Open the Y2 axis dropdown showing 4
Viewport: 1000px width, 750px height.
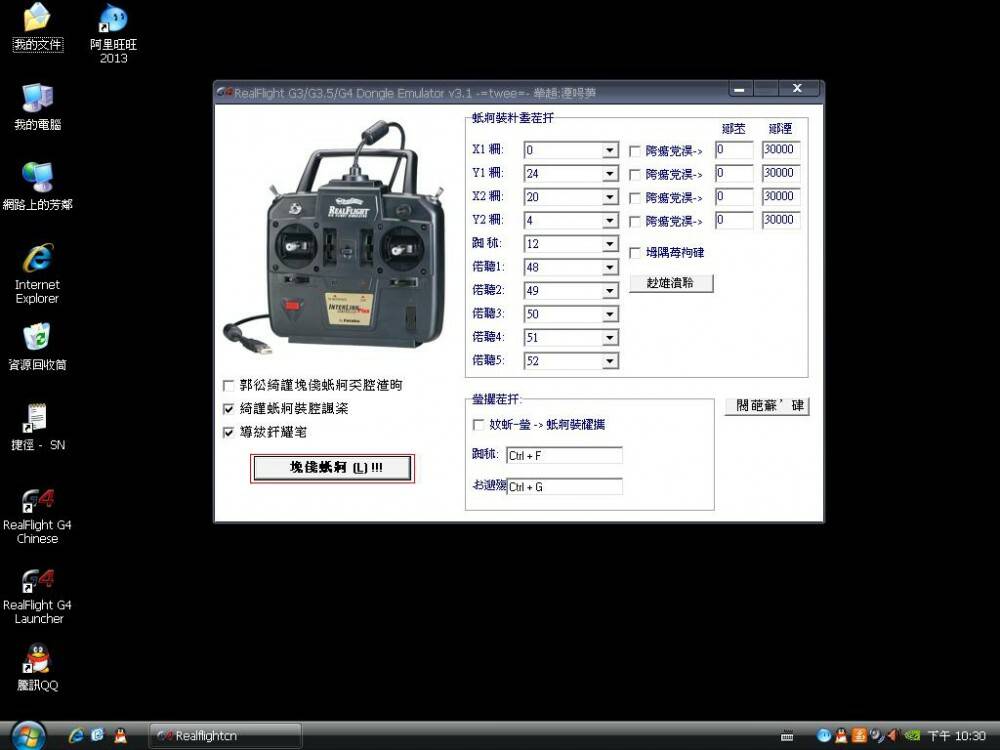pos(610,221)
